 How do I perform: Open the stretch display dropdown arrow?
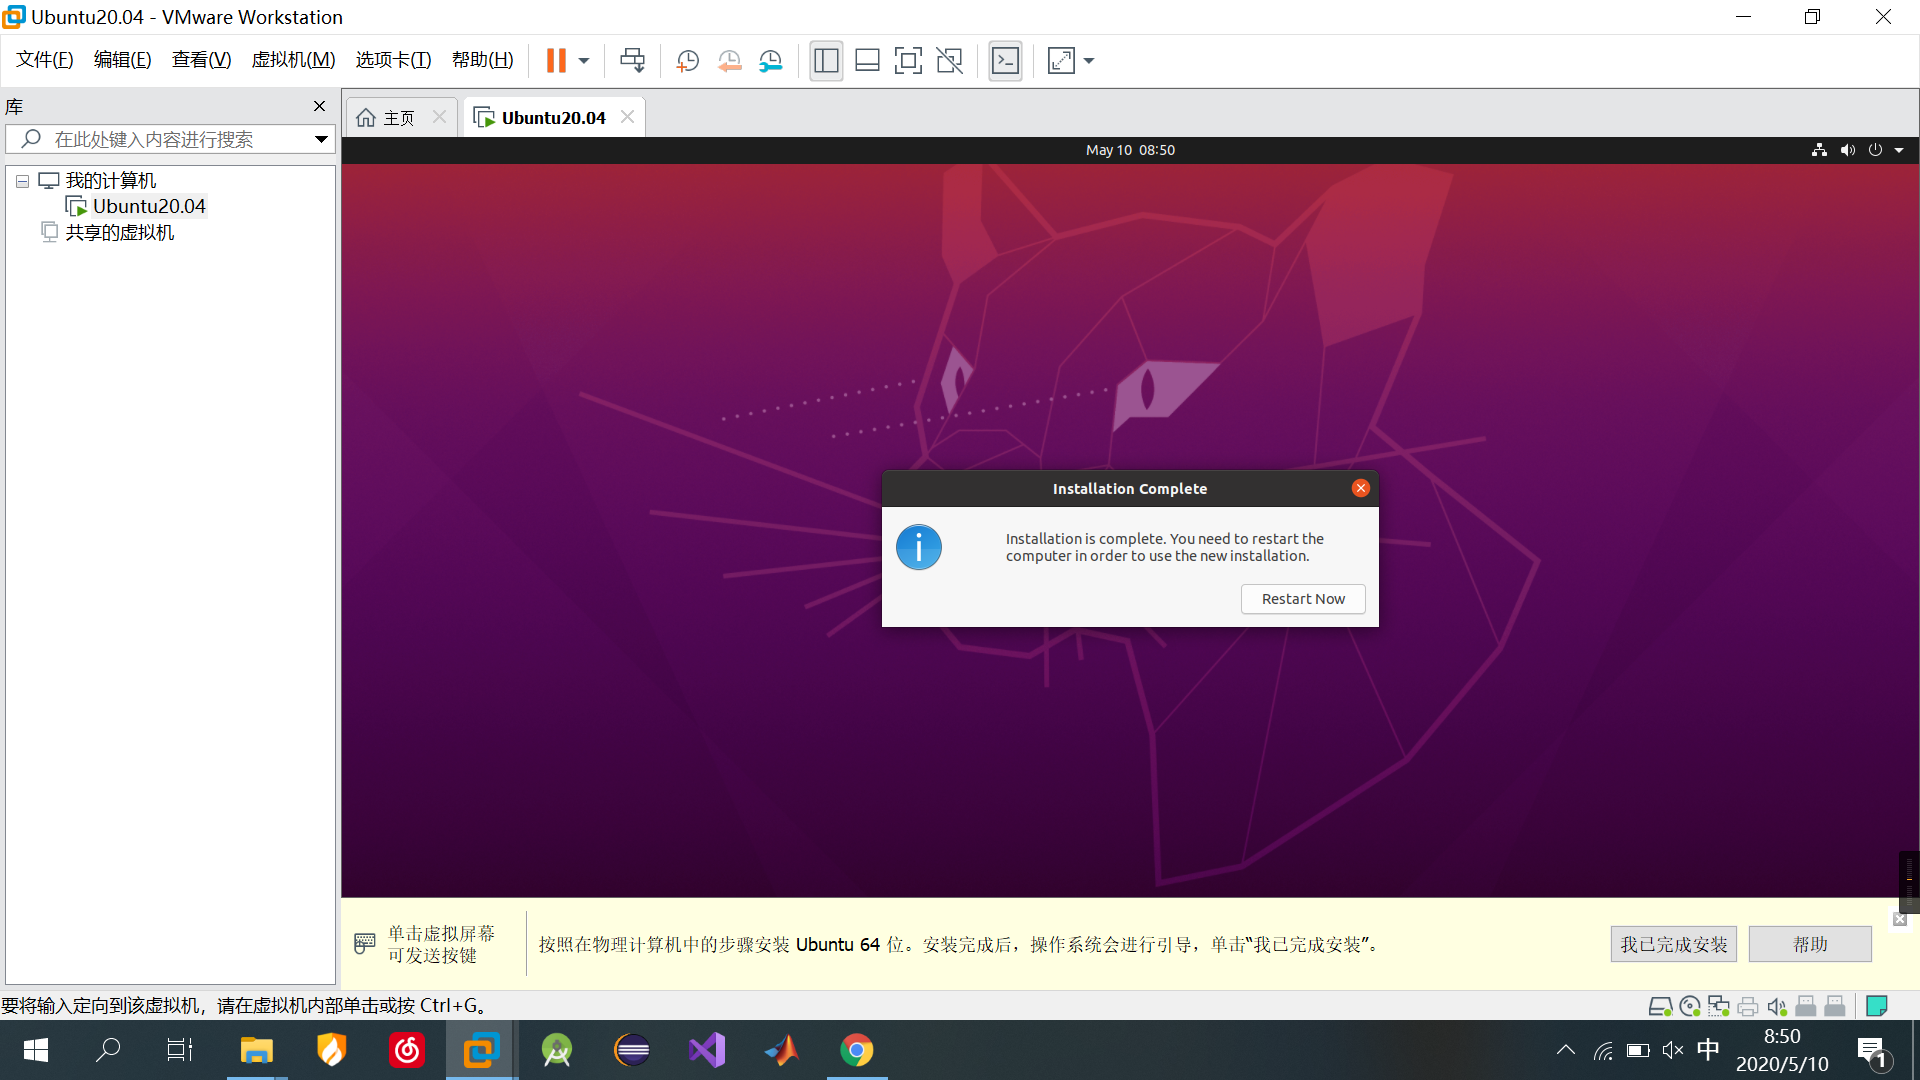pyautogui.click(x=1089, y=61)
